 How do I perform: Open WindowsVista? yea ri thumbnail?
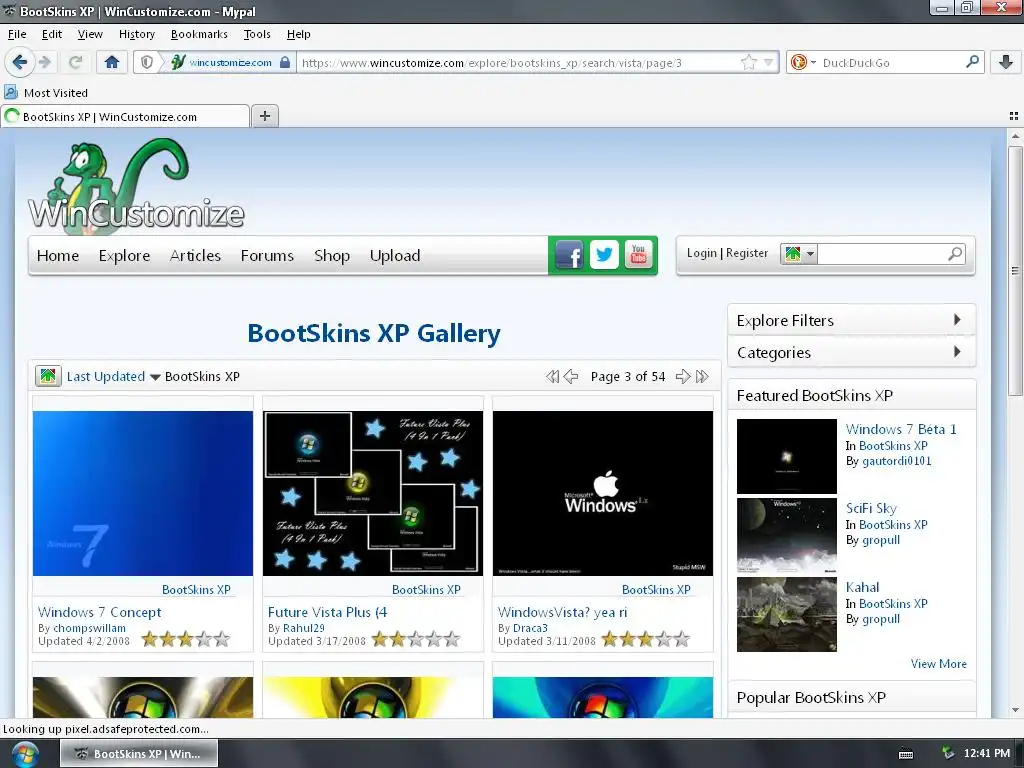click(x=603, y=493)
